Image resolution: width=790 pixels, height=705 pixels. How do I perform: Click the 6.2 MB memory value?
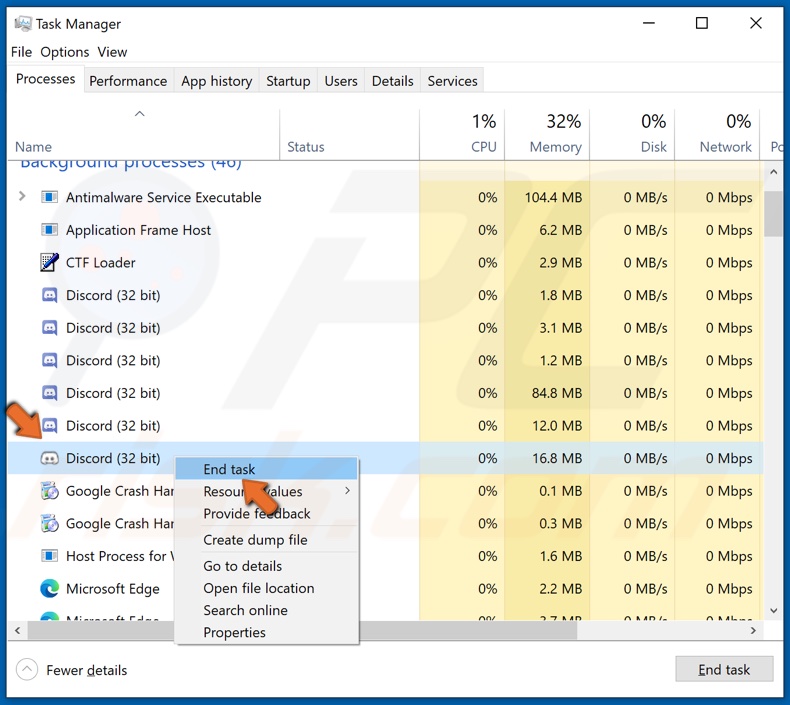pos(561,230)
